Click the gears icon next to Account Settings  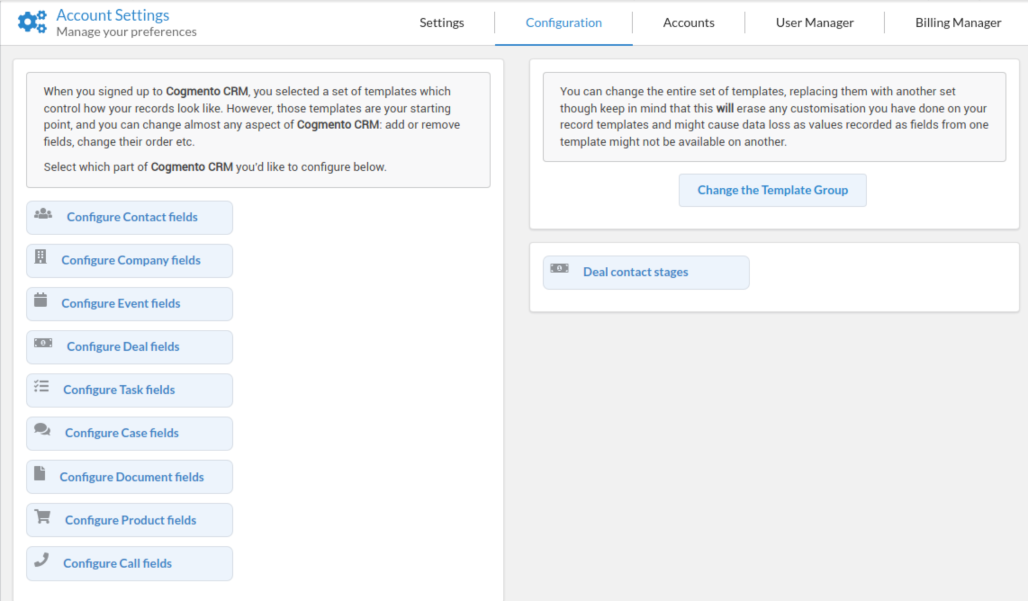(33, 20)
